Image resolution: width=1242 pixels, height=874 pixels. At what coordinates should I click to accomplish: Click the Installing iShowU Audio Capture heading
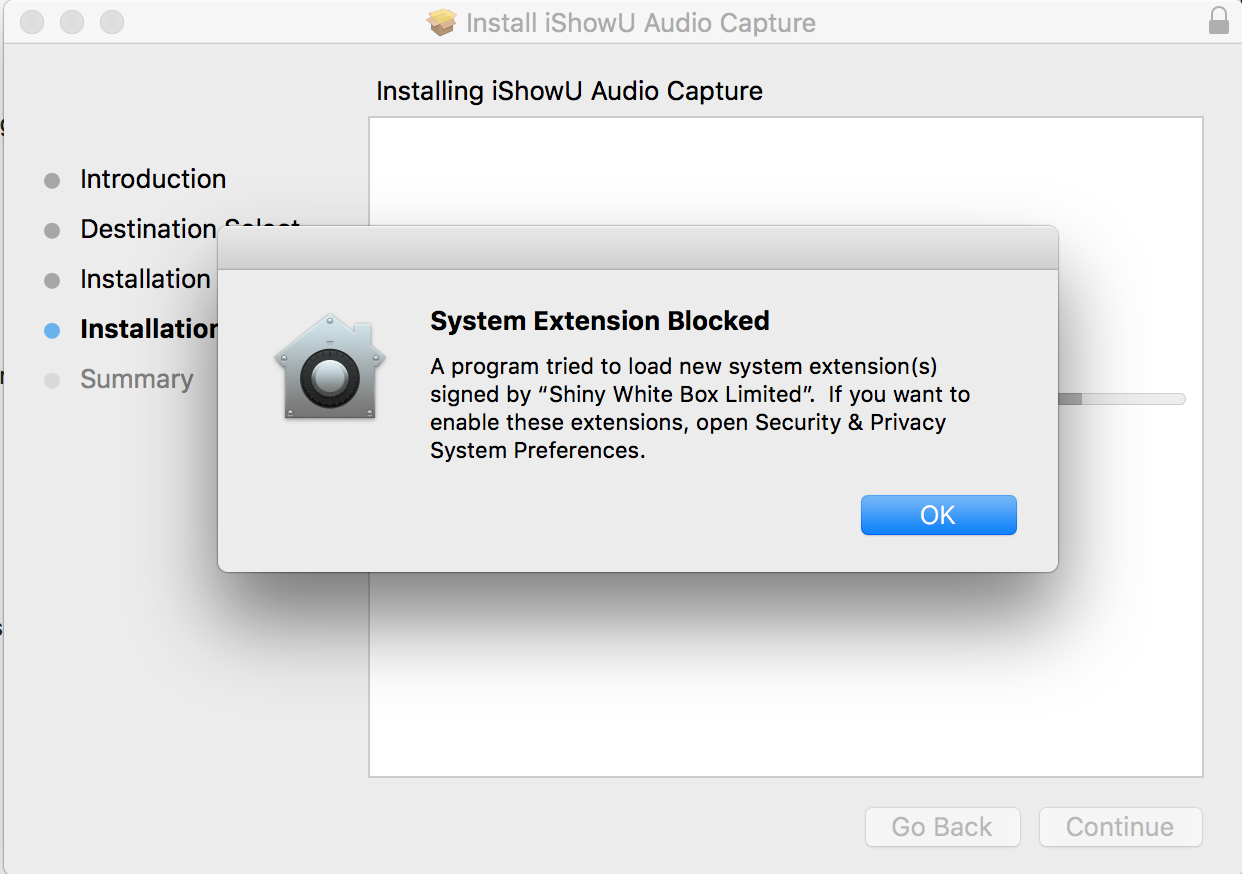[569, 91]
